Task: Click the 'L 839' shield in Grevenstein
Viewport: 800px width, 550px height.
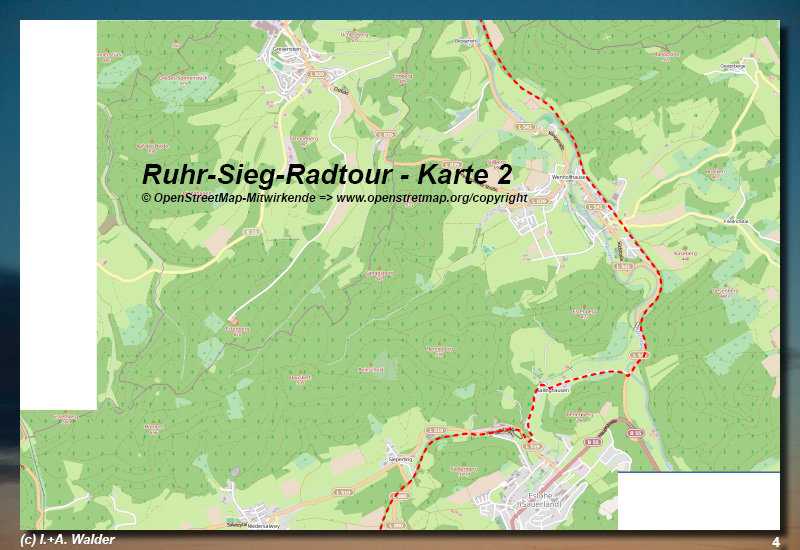Action: (x=317, y=74)
